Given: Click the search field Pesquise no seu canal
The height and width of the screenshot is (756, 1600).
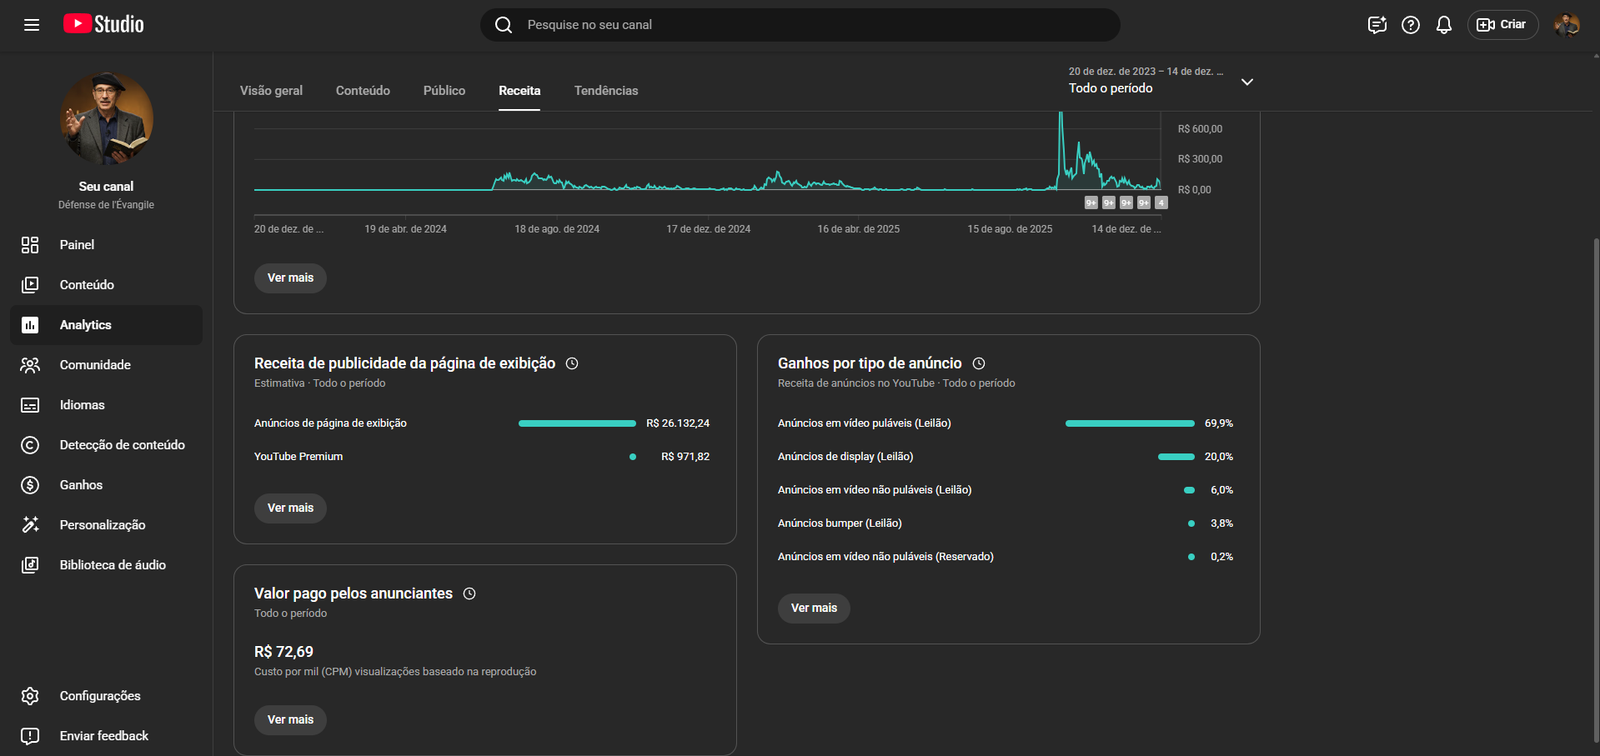Looking at the screenshot, I should (x=800, y=25).
